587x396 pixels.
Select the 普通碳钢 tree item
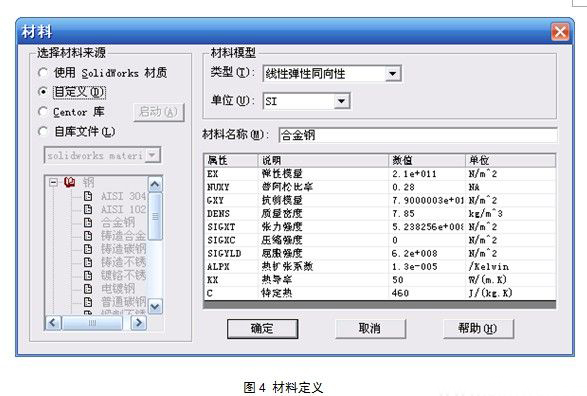pyautogui.click(x=123, y=302)
